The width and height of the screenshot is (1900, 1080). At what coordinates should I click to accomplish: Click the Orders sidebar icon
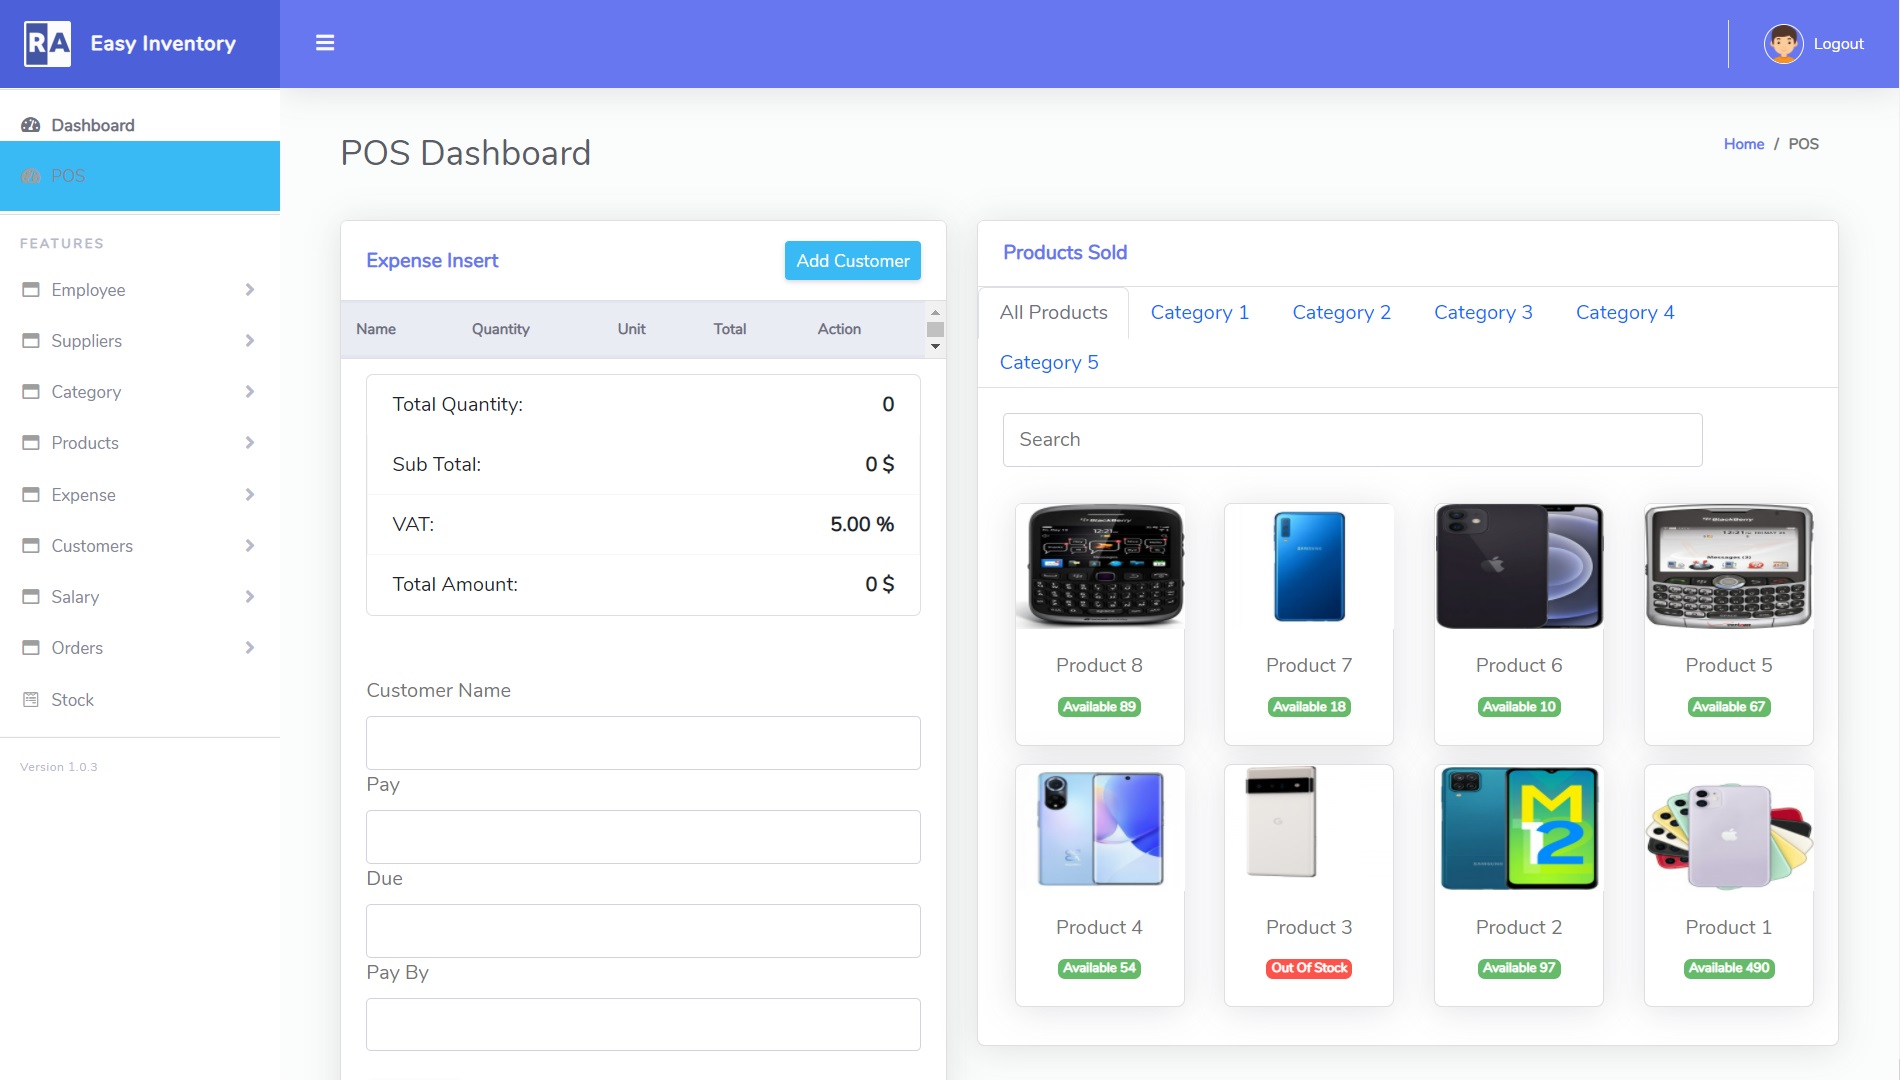pos(31,648)
